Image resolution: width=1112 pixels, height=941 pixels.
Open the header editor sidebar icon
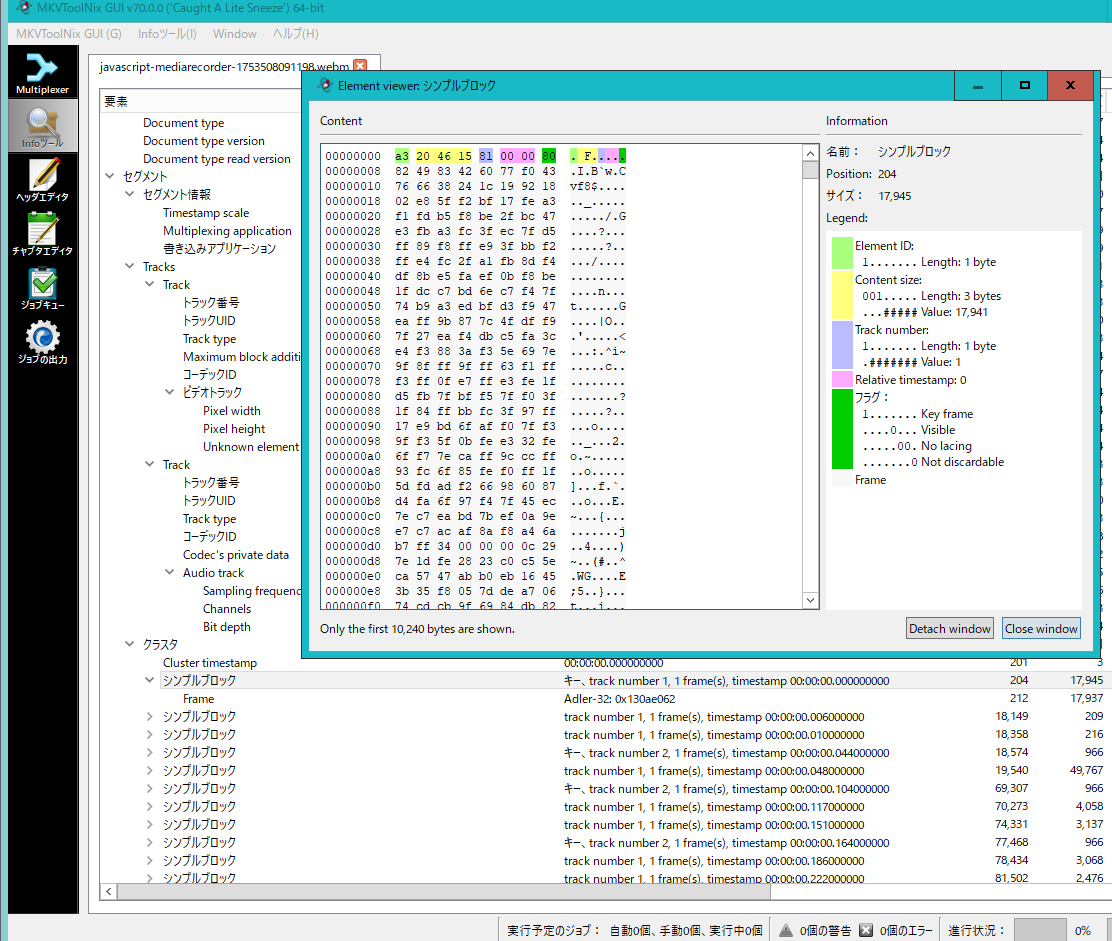pyautogui.click(x=42, y=180)
